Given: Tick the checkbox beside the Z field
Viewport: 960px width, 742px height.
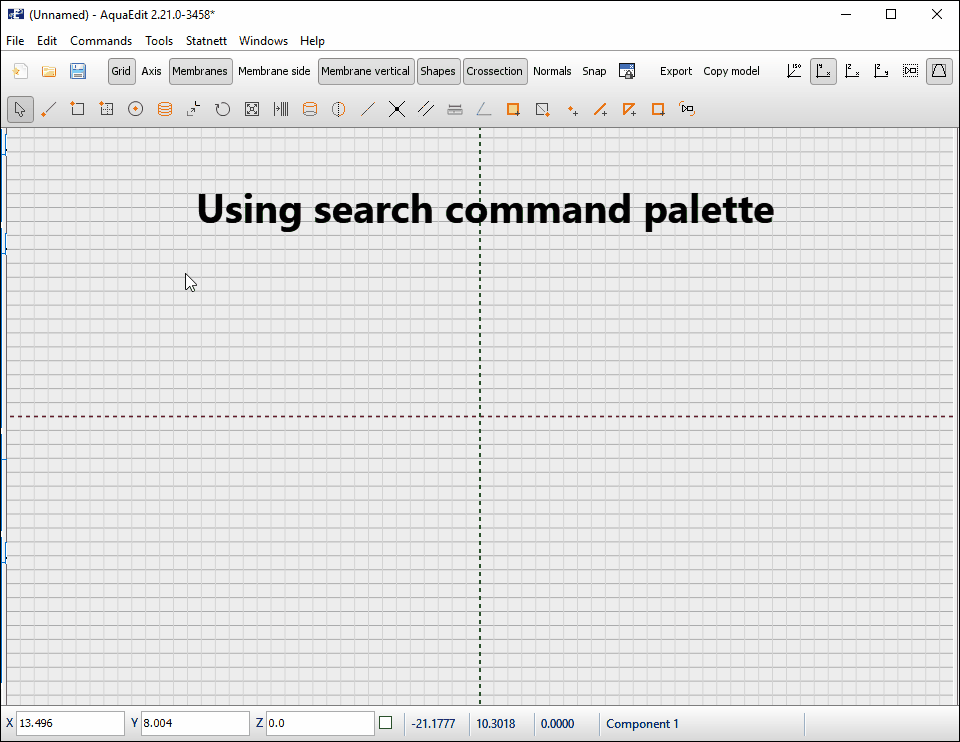Looking at the screenshot, I should 386,723.
